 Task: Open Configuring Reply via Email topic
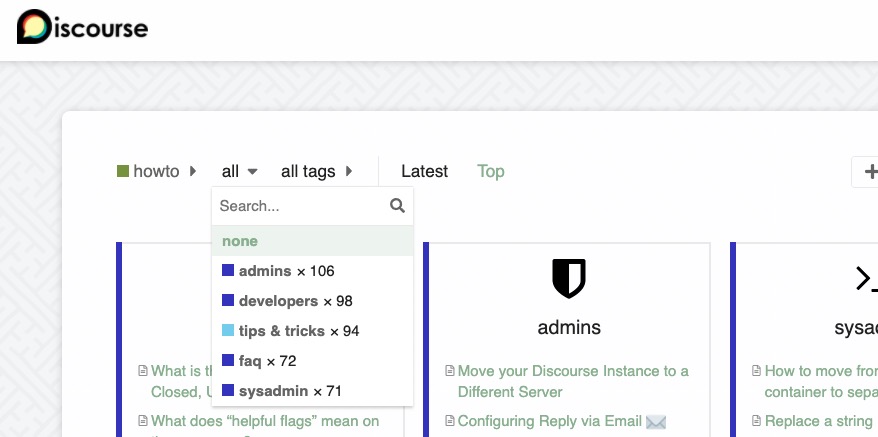[x=549, y=421]
